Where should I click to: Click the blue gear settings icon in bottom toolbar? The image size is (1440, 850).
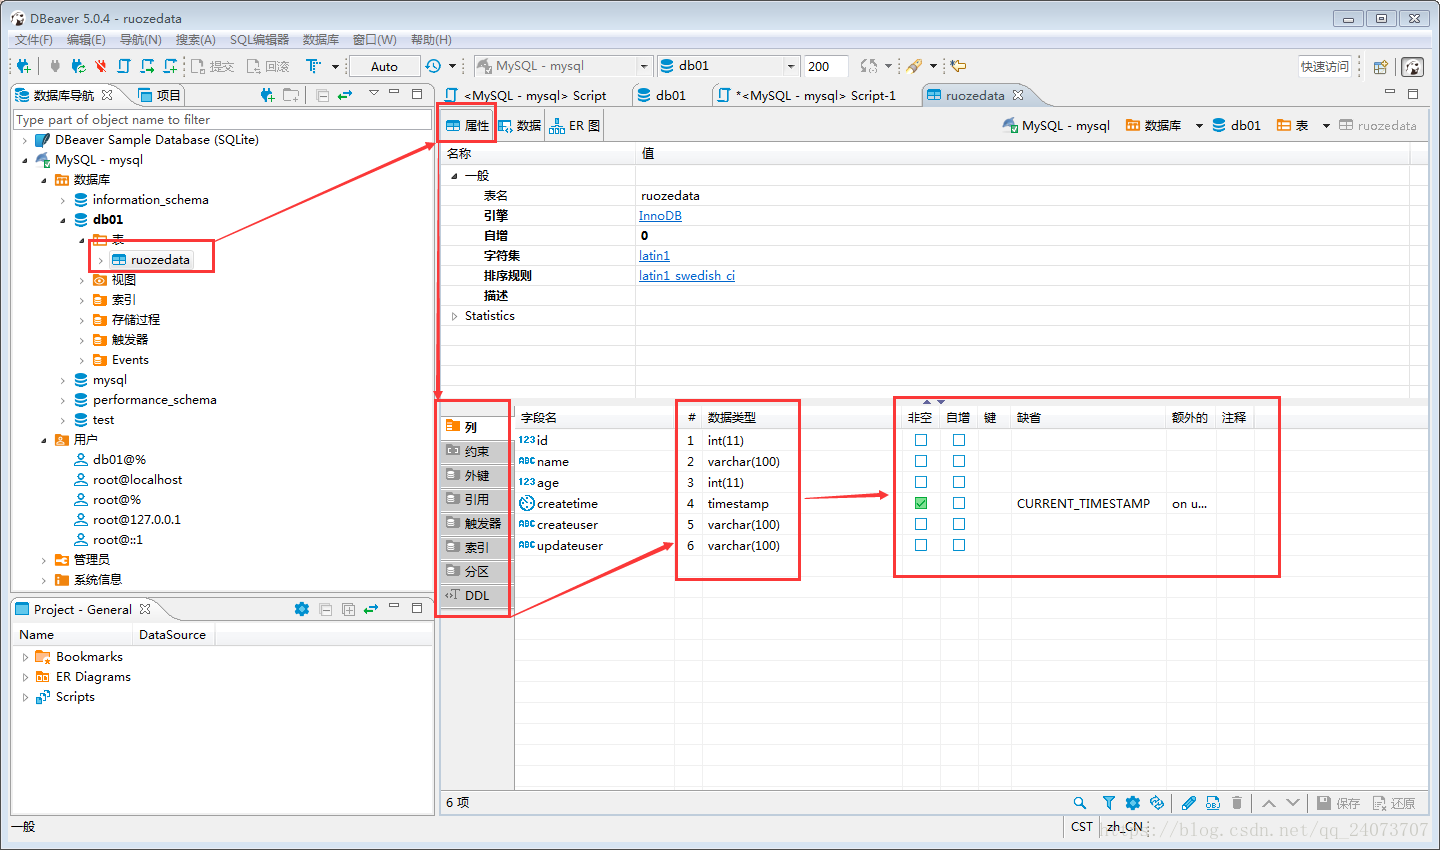(x=1132, y=803)
